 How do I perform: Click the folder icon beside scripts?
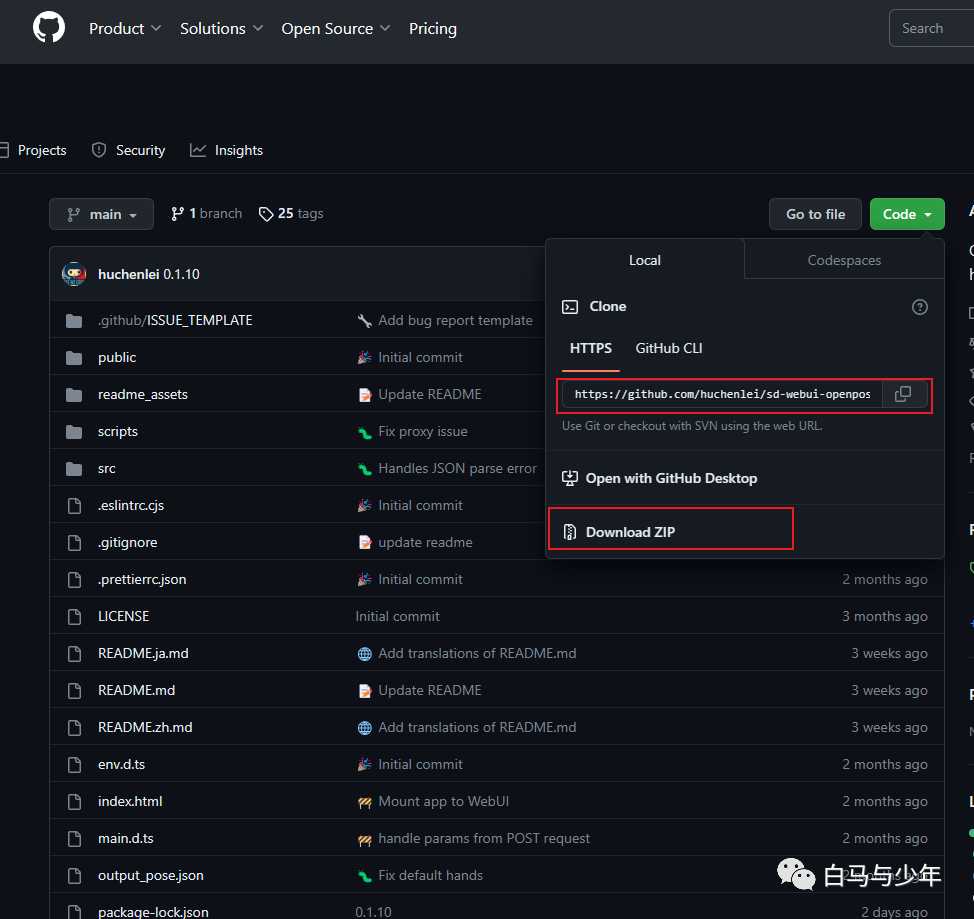coord(74,432)
